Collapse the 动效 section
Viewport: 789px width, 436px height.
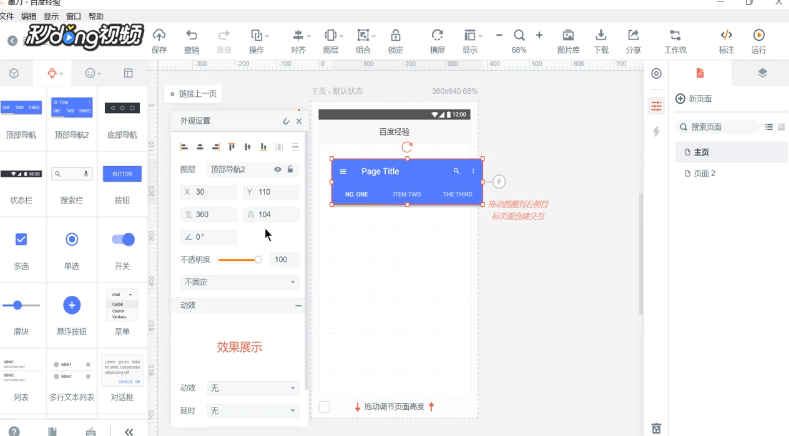point(298,305)
